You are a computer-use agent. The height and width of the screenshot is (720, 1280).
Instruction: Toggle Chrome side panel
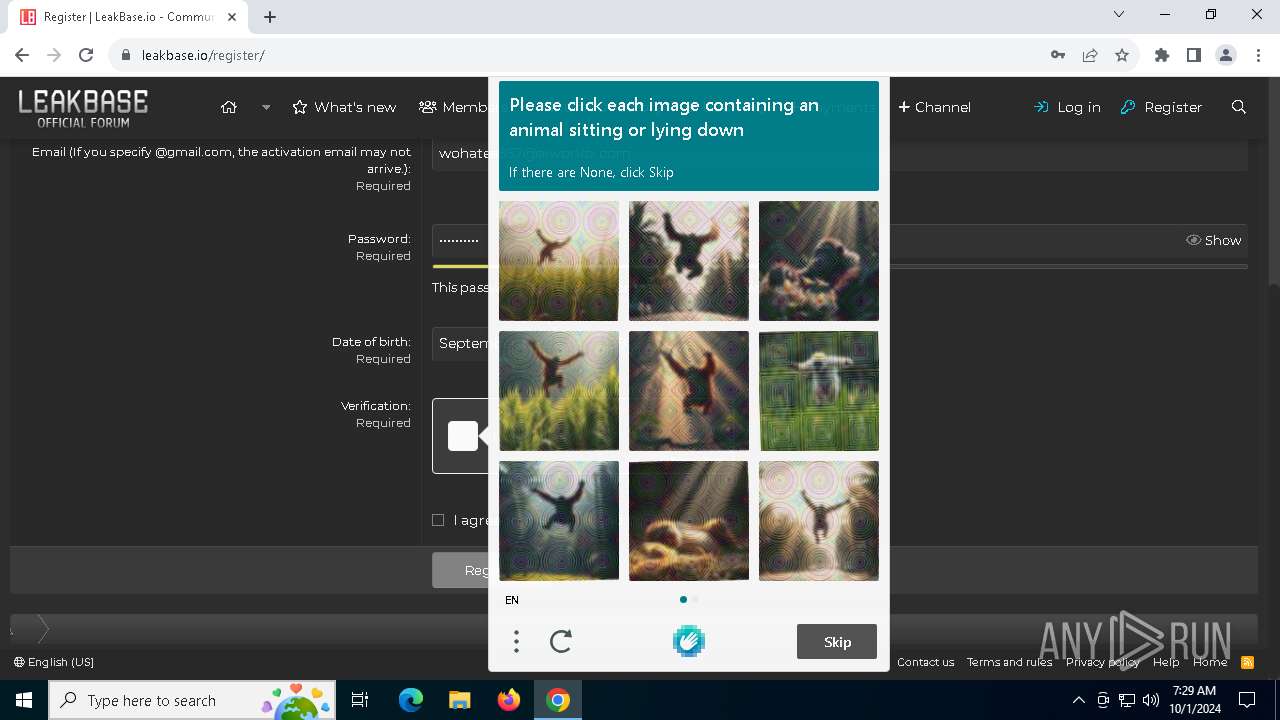1194,55
